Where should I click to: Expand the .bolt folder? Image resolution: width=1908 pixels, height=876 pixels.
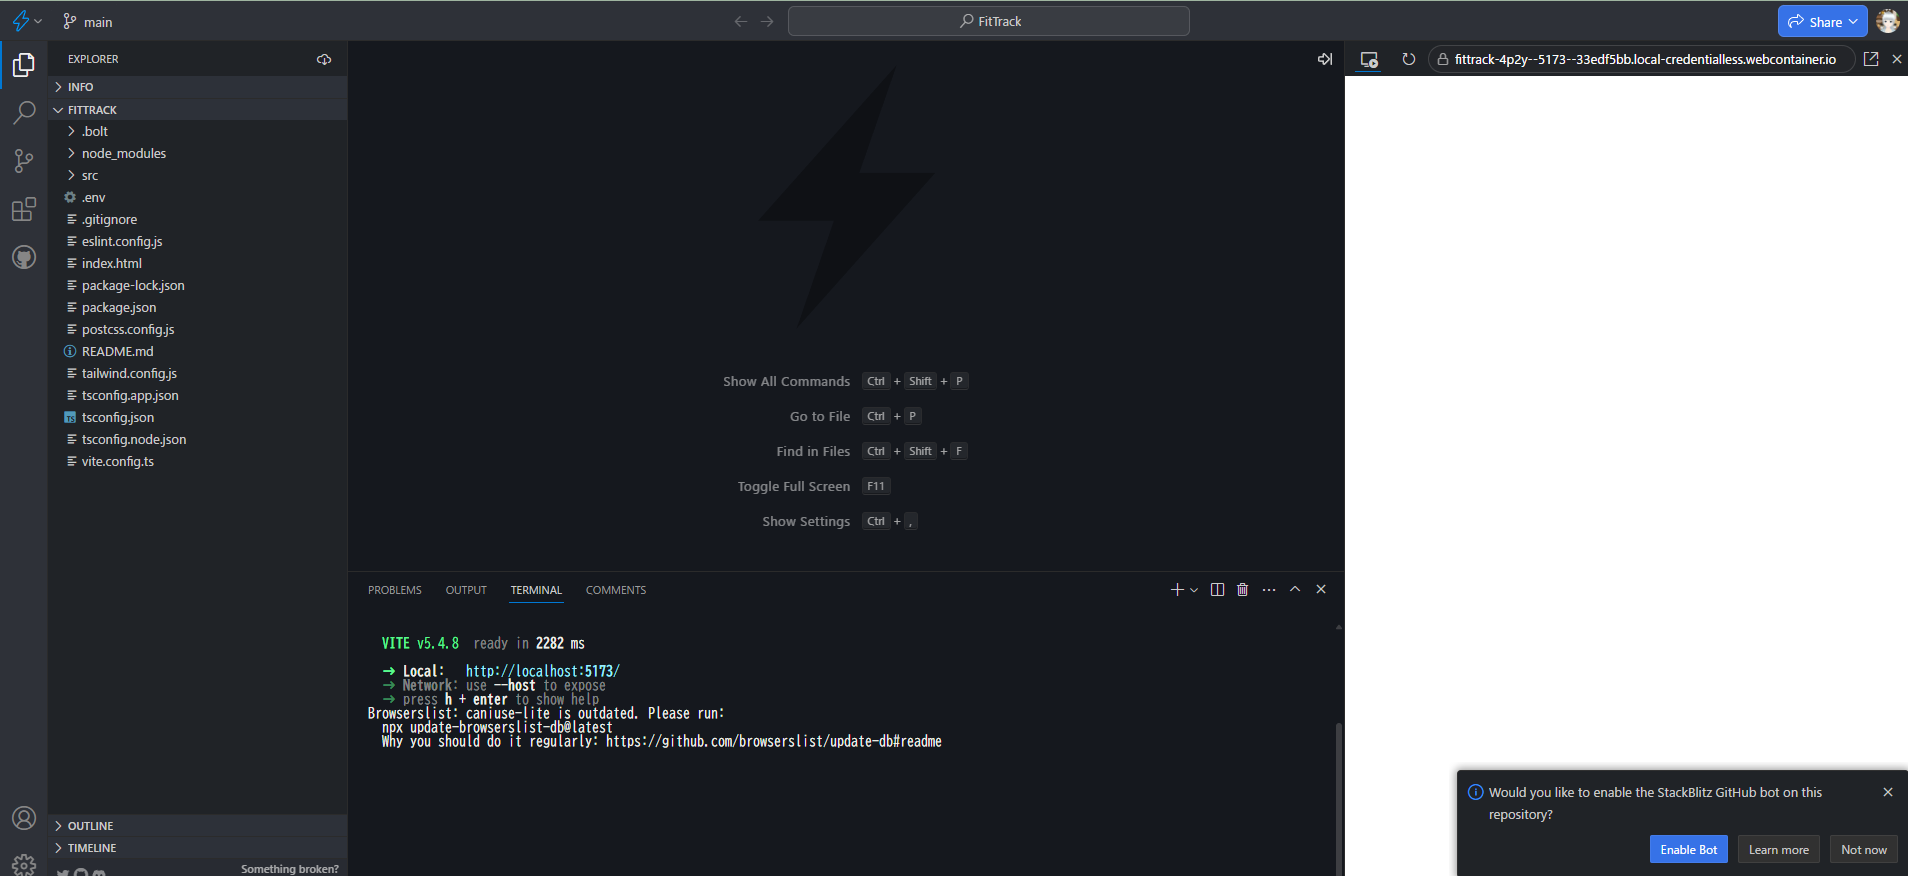198,131
